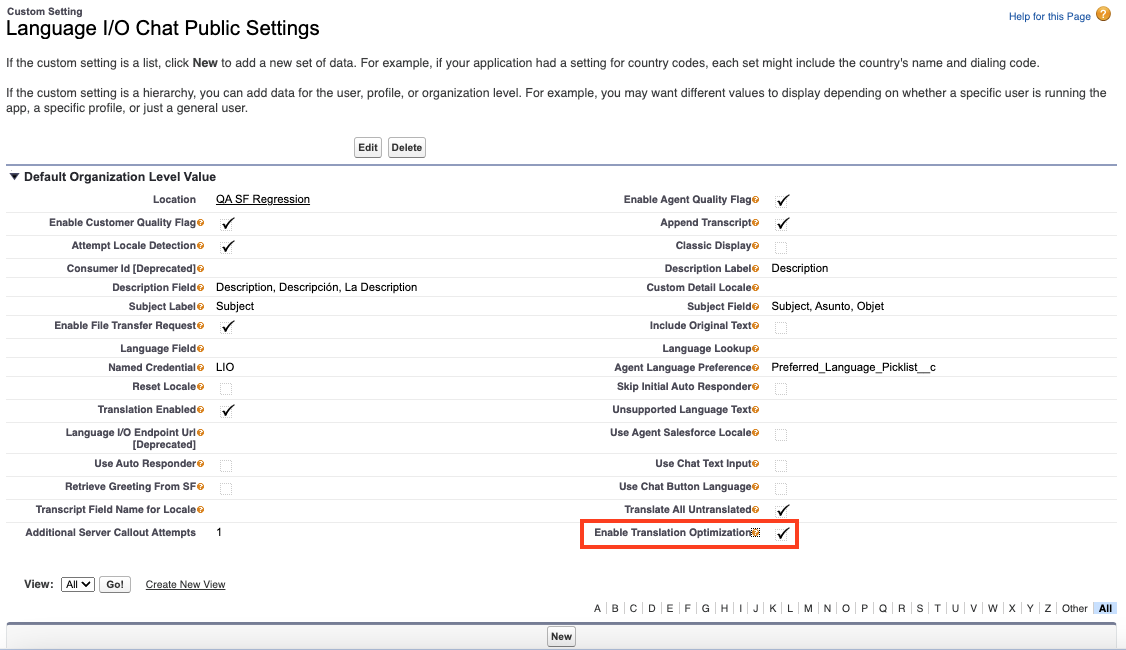Click info icon beside Translate All Untranslated

click(x=756, y=510)
